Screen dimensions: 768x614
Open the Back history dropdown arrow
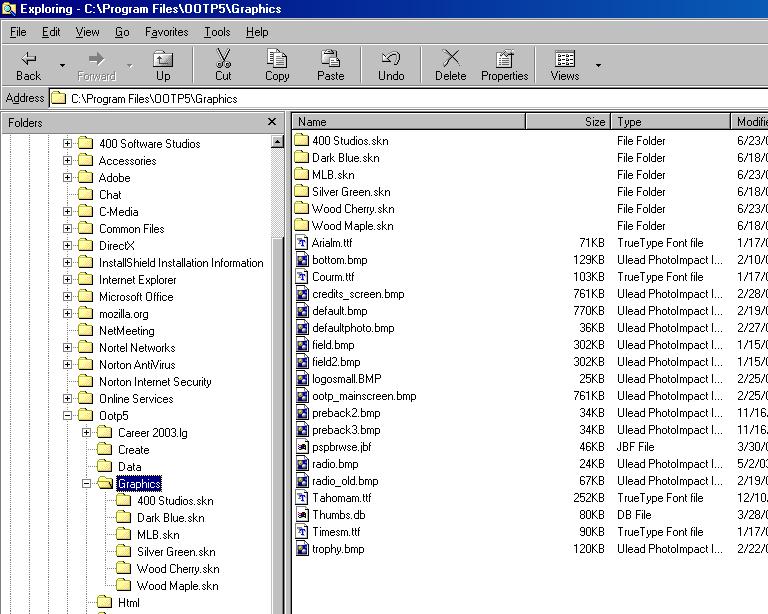62,66
